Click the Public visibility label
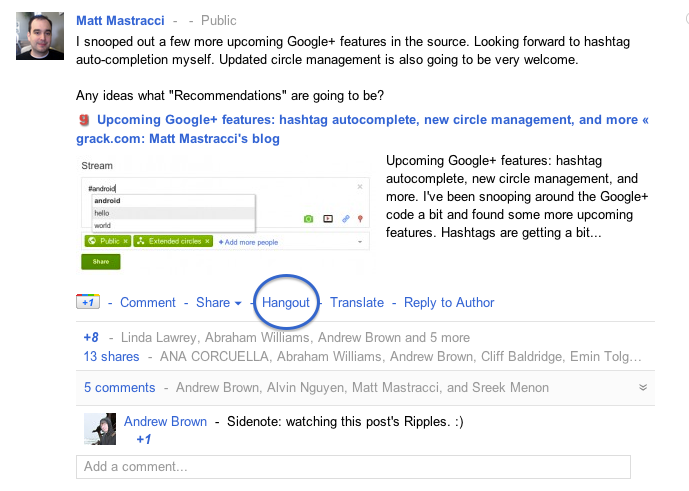Screen dimensions: 689x491 [x=218, y=20]
